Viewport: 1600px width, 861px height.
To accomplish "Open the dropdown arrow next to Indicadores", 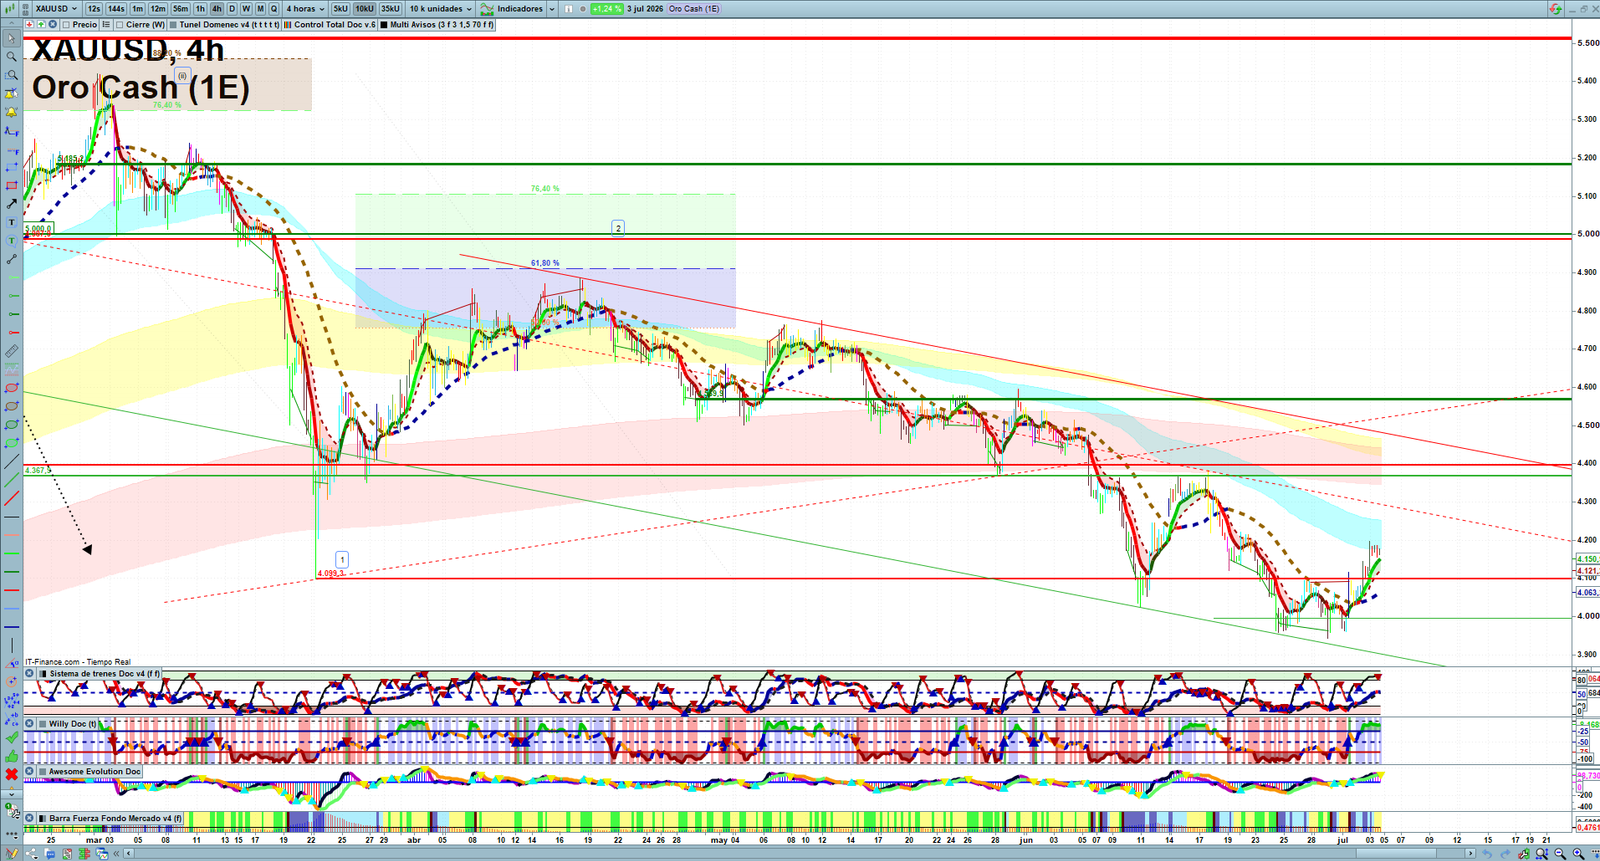I will [x=552, y=8].
